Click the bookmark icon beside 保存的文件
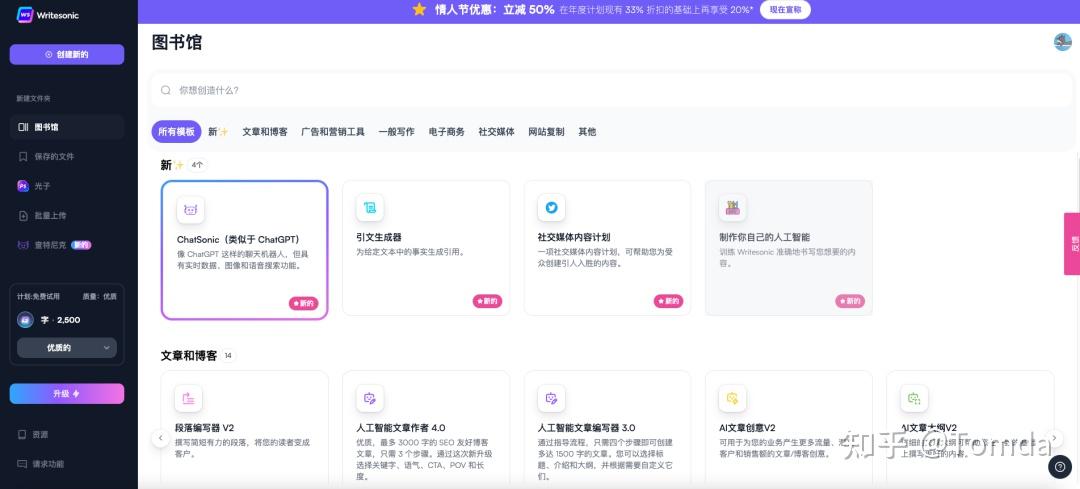The height and width of the screenshot is (489, 1080). (x=23, y=156)
